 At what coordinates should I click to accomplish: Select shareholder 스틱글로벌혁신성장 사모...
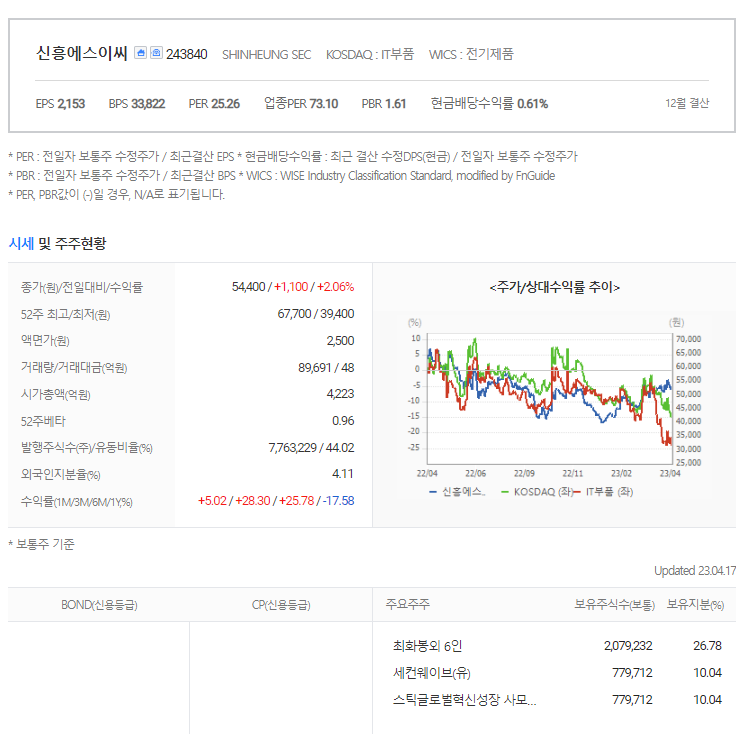[464, 700]
